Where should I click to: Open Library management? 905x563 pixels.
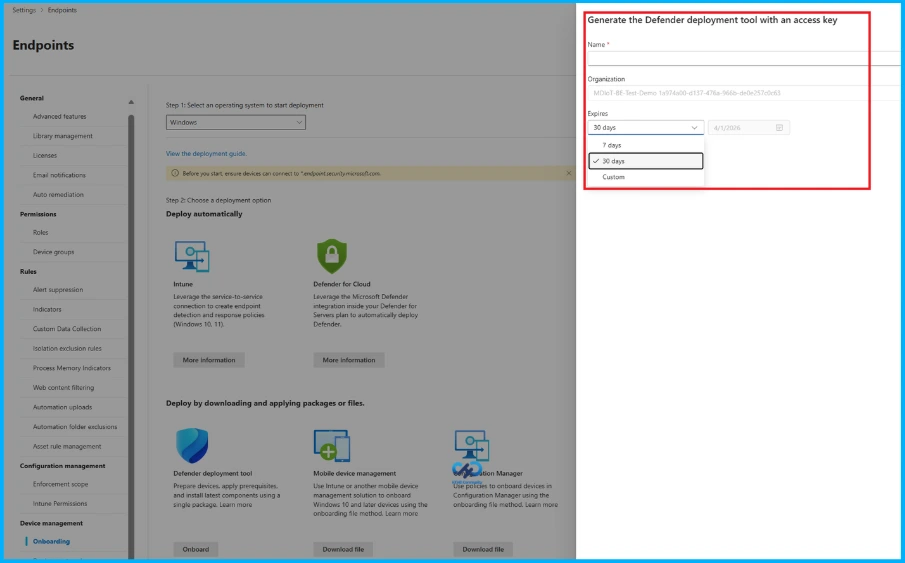pyautogui.click(x=62, y=136)
